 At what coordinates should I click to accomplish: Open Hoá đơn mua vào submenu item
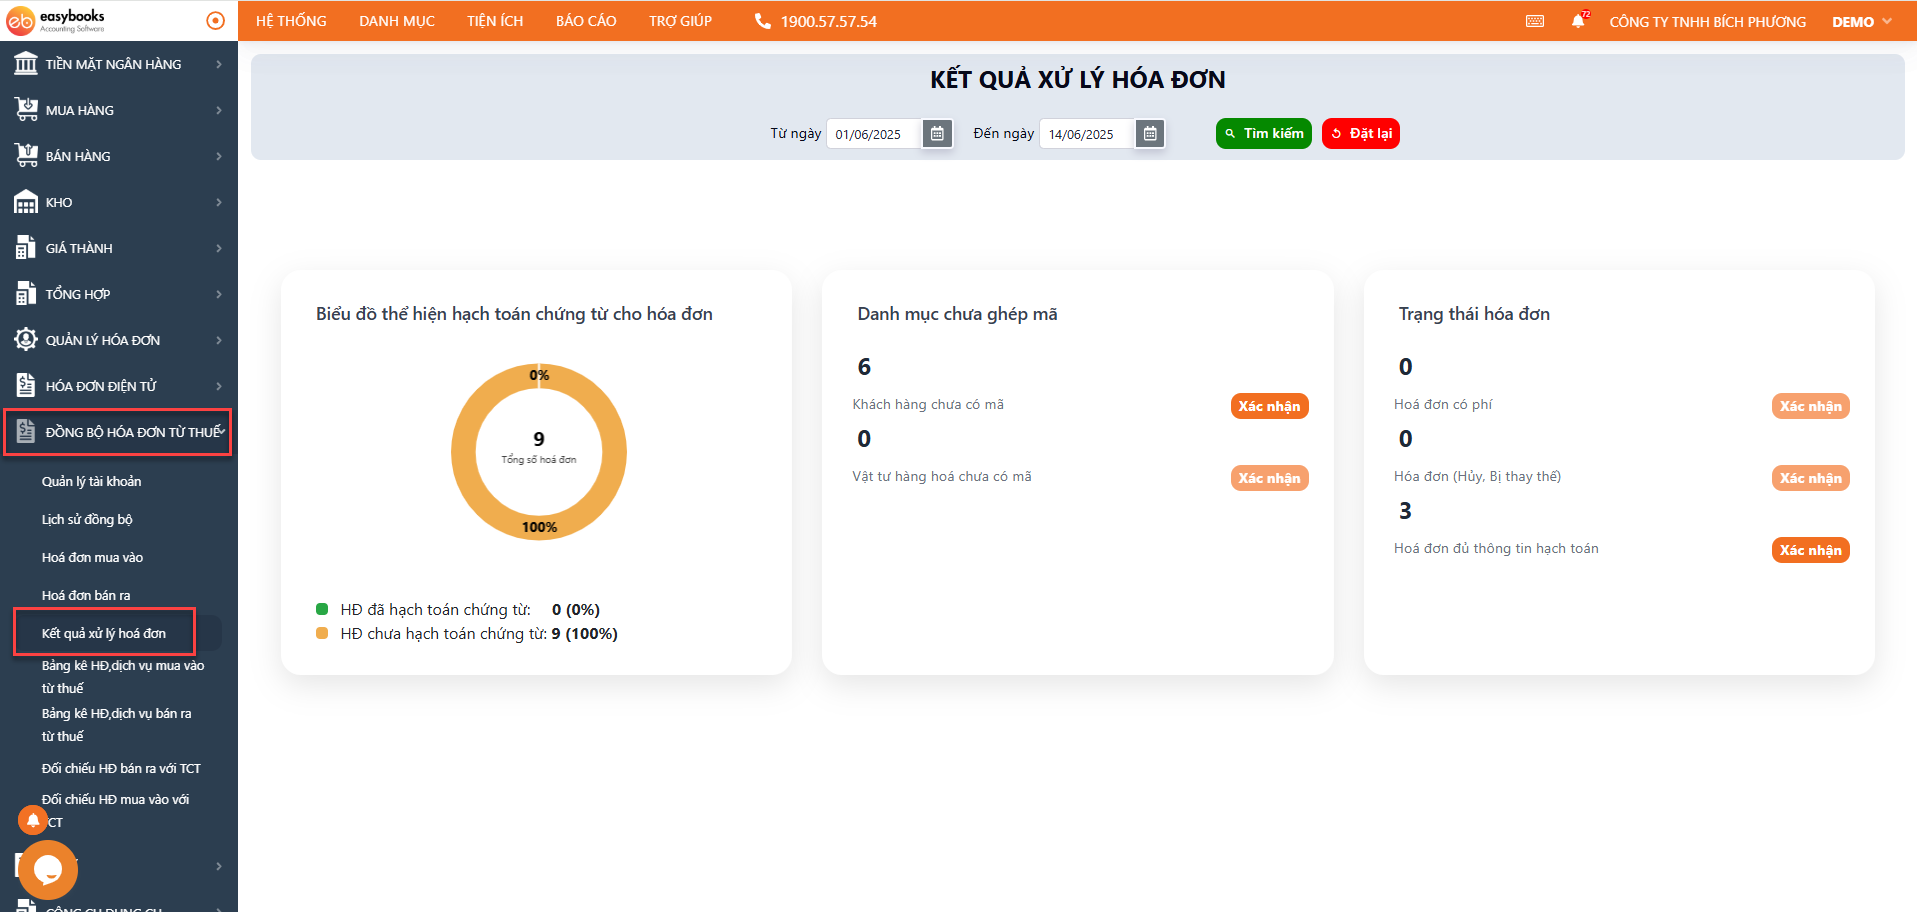coord(92,557)
